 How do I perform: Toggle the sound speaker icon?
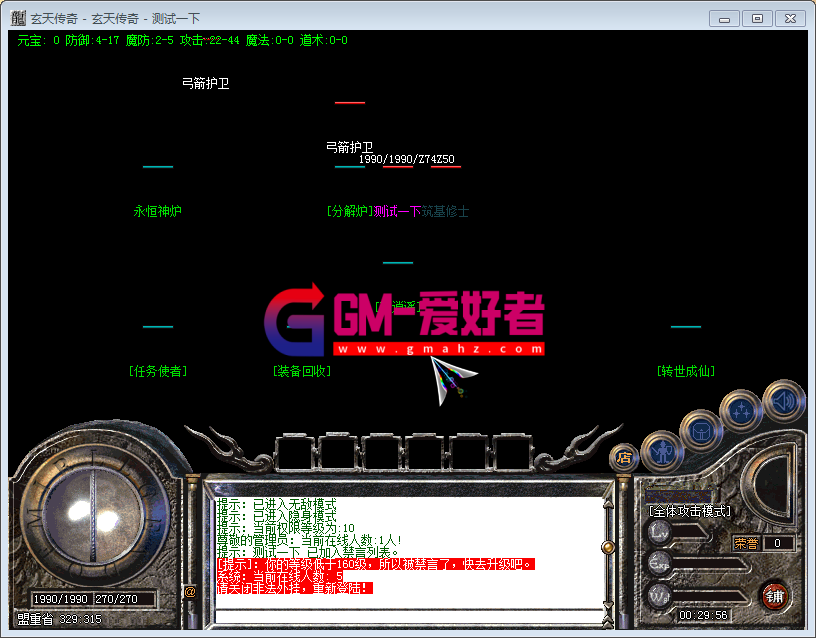pyautogui.click(x=784, y=401)
